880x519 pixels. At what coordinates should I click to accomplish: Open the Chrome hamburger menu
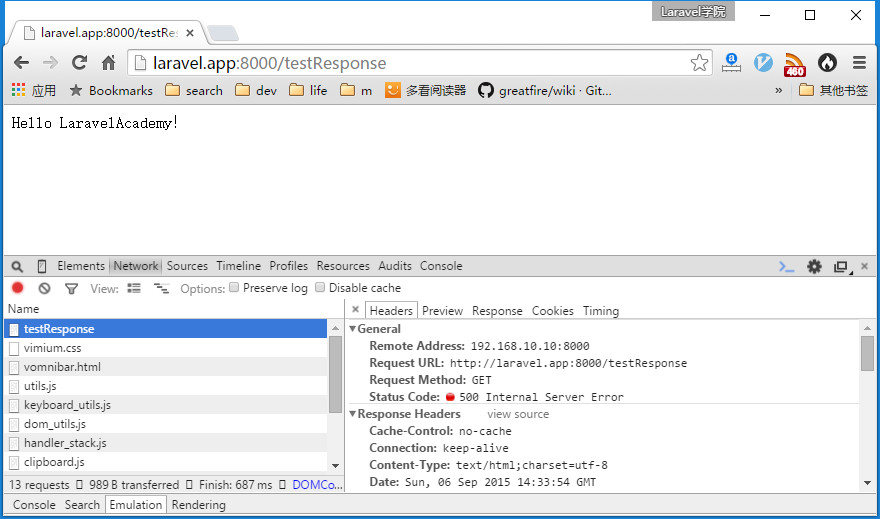coord(859,63)
